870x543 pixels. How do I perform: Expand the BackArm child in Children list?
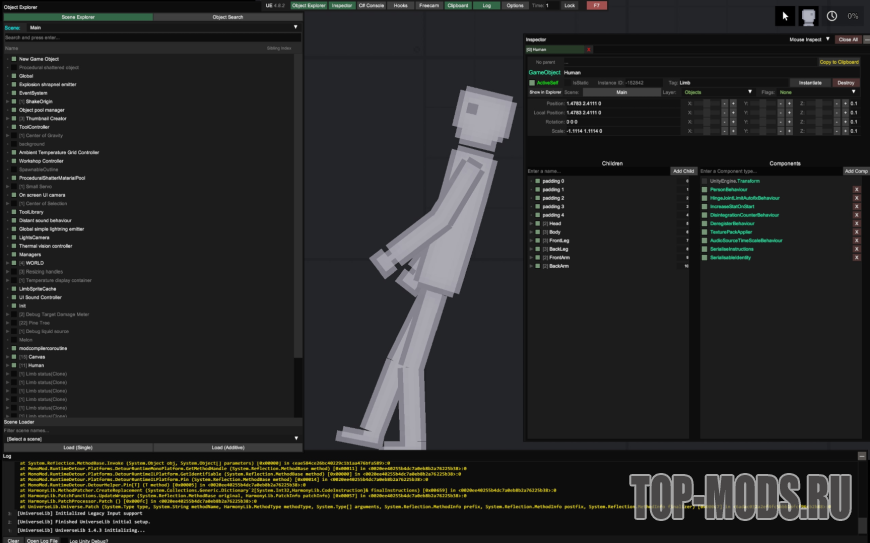click(x=531, y=266)
